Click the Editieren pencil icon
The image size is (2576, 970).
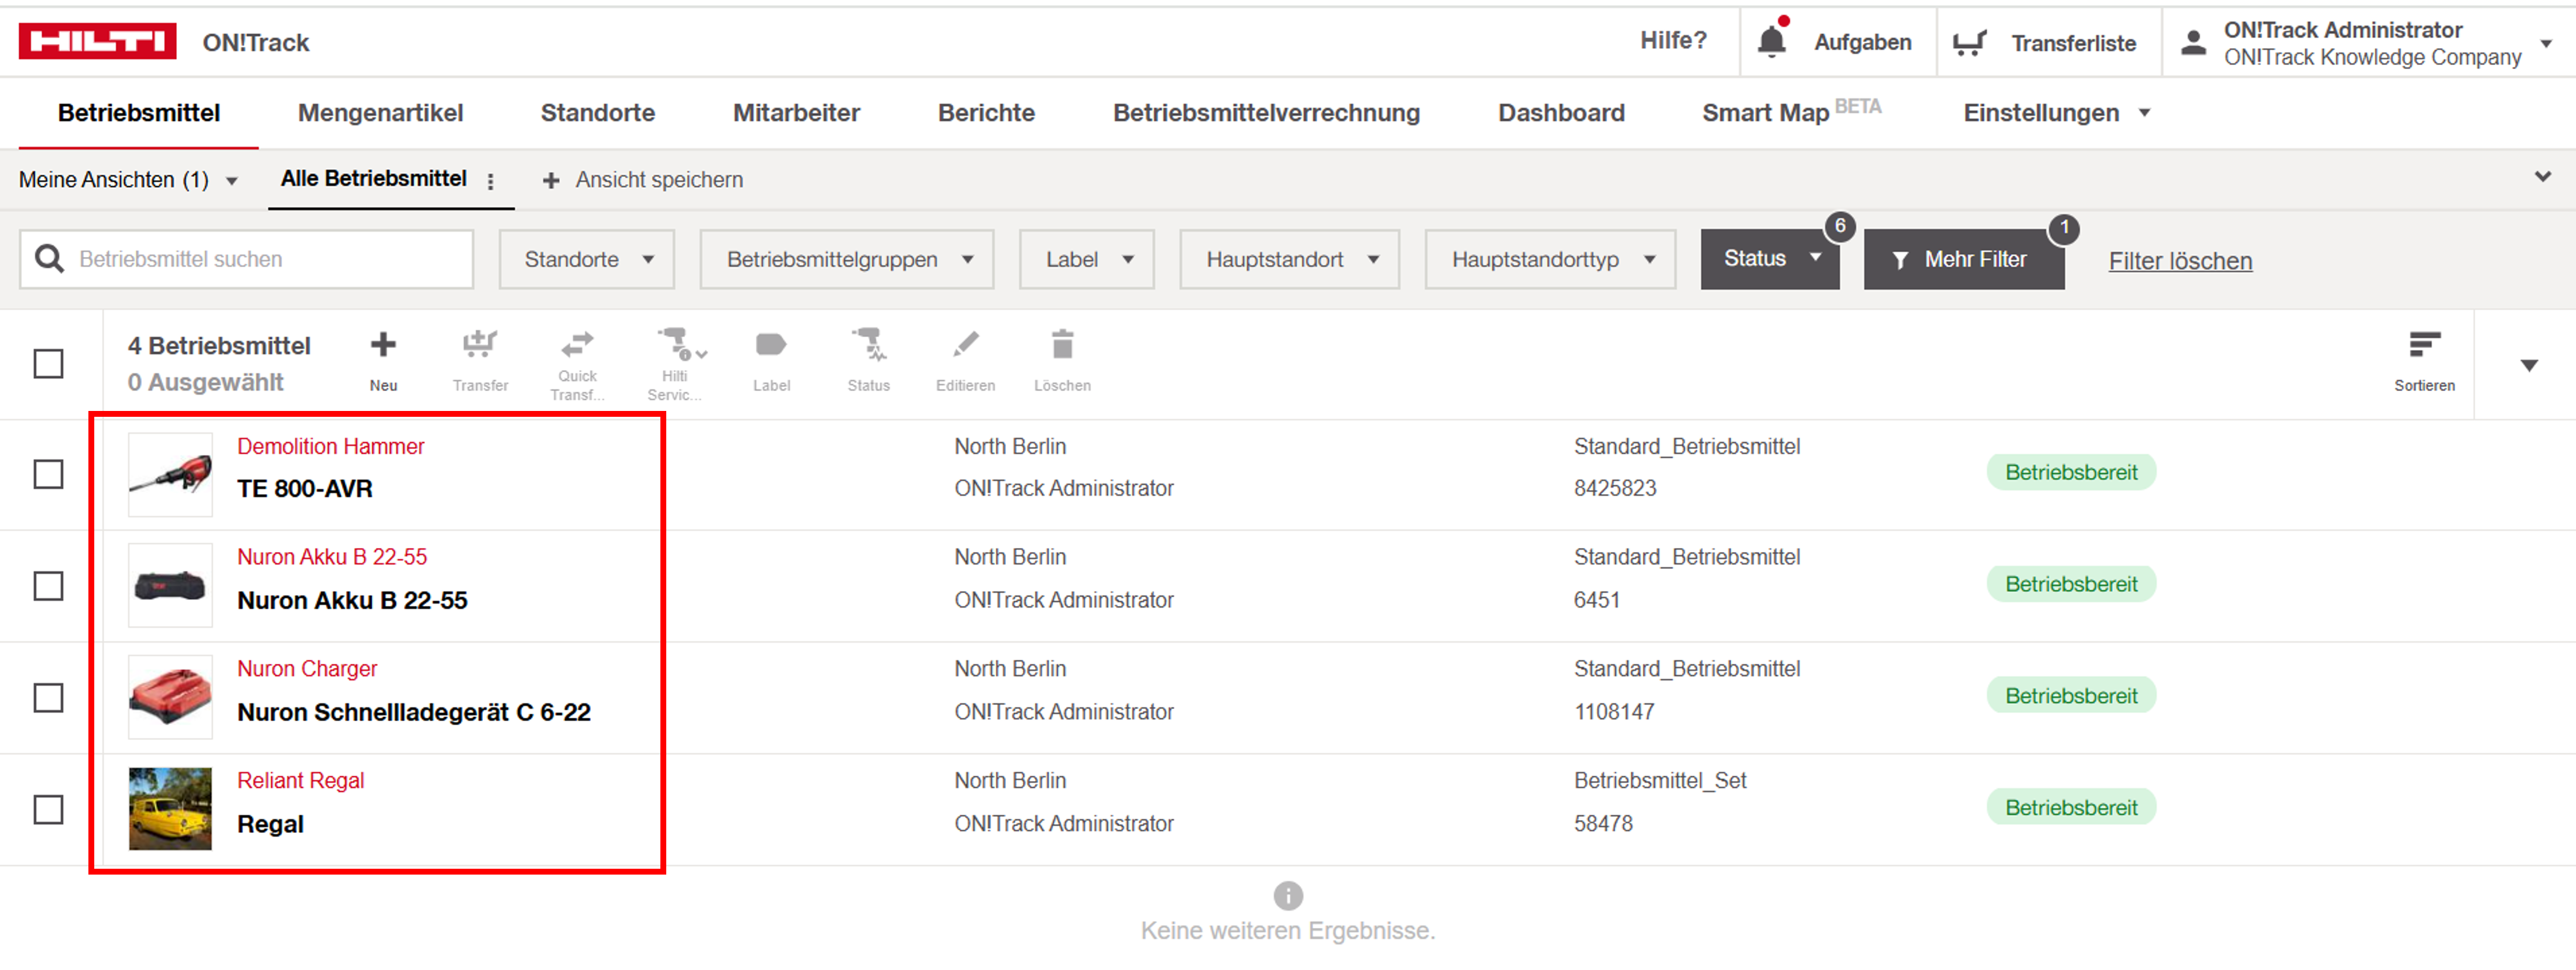pos(965,345)
